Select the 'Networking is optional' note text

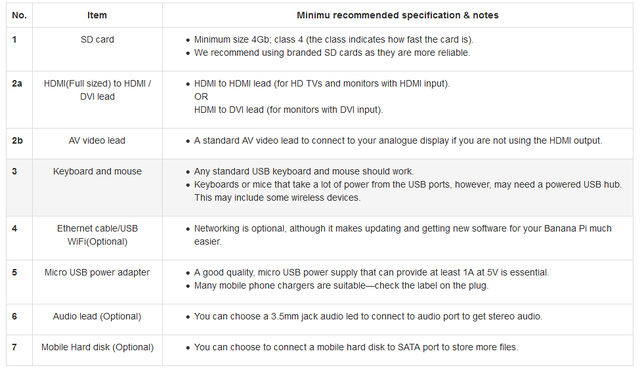point(402,235)
